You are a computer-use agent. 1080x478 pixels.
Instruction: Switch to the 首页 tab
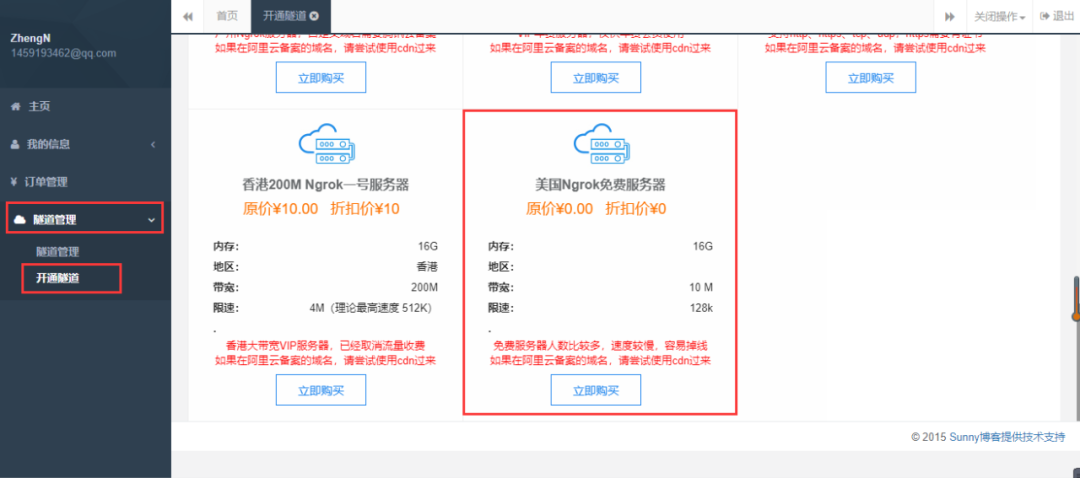tap(227, 17)
